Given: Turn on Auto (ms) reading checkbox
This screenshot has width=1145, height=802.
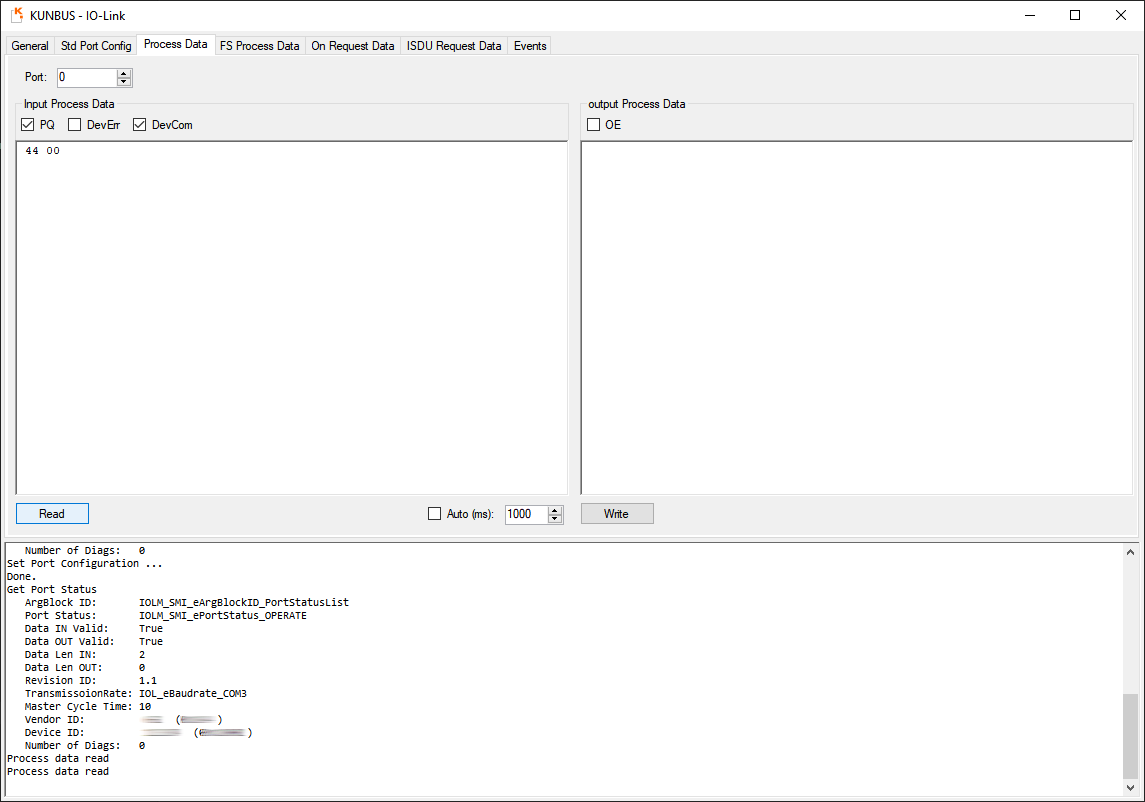Looking at the screenshot, I should coord(434,514).
